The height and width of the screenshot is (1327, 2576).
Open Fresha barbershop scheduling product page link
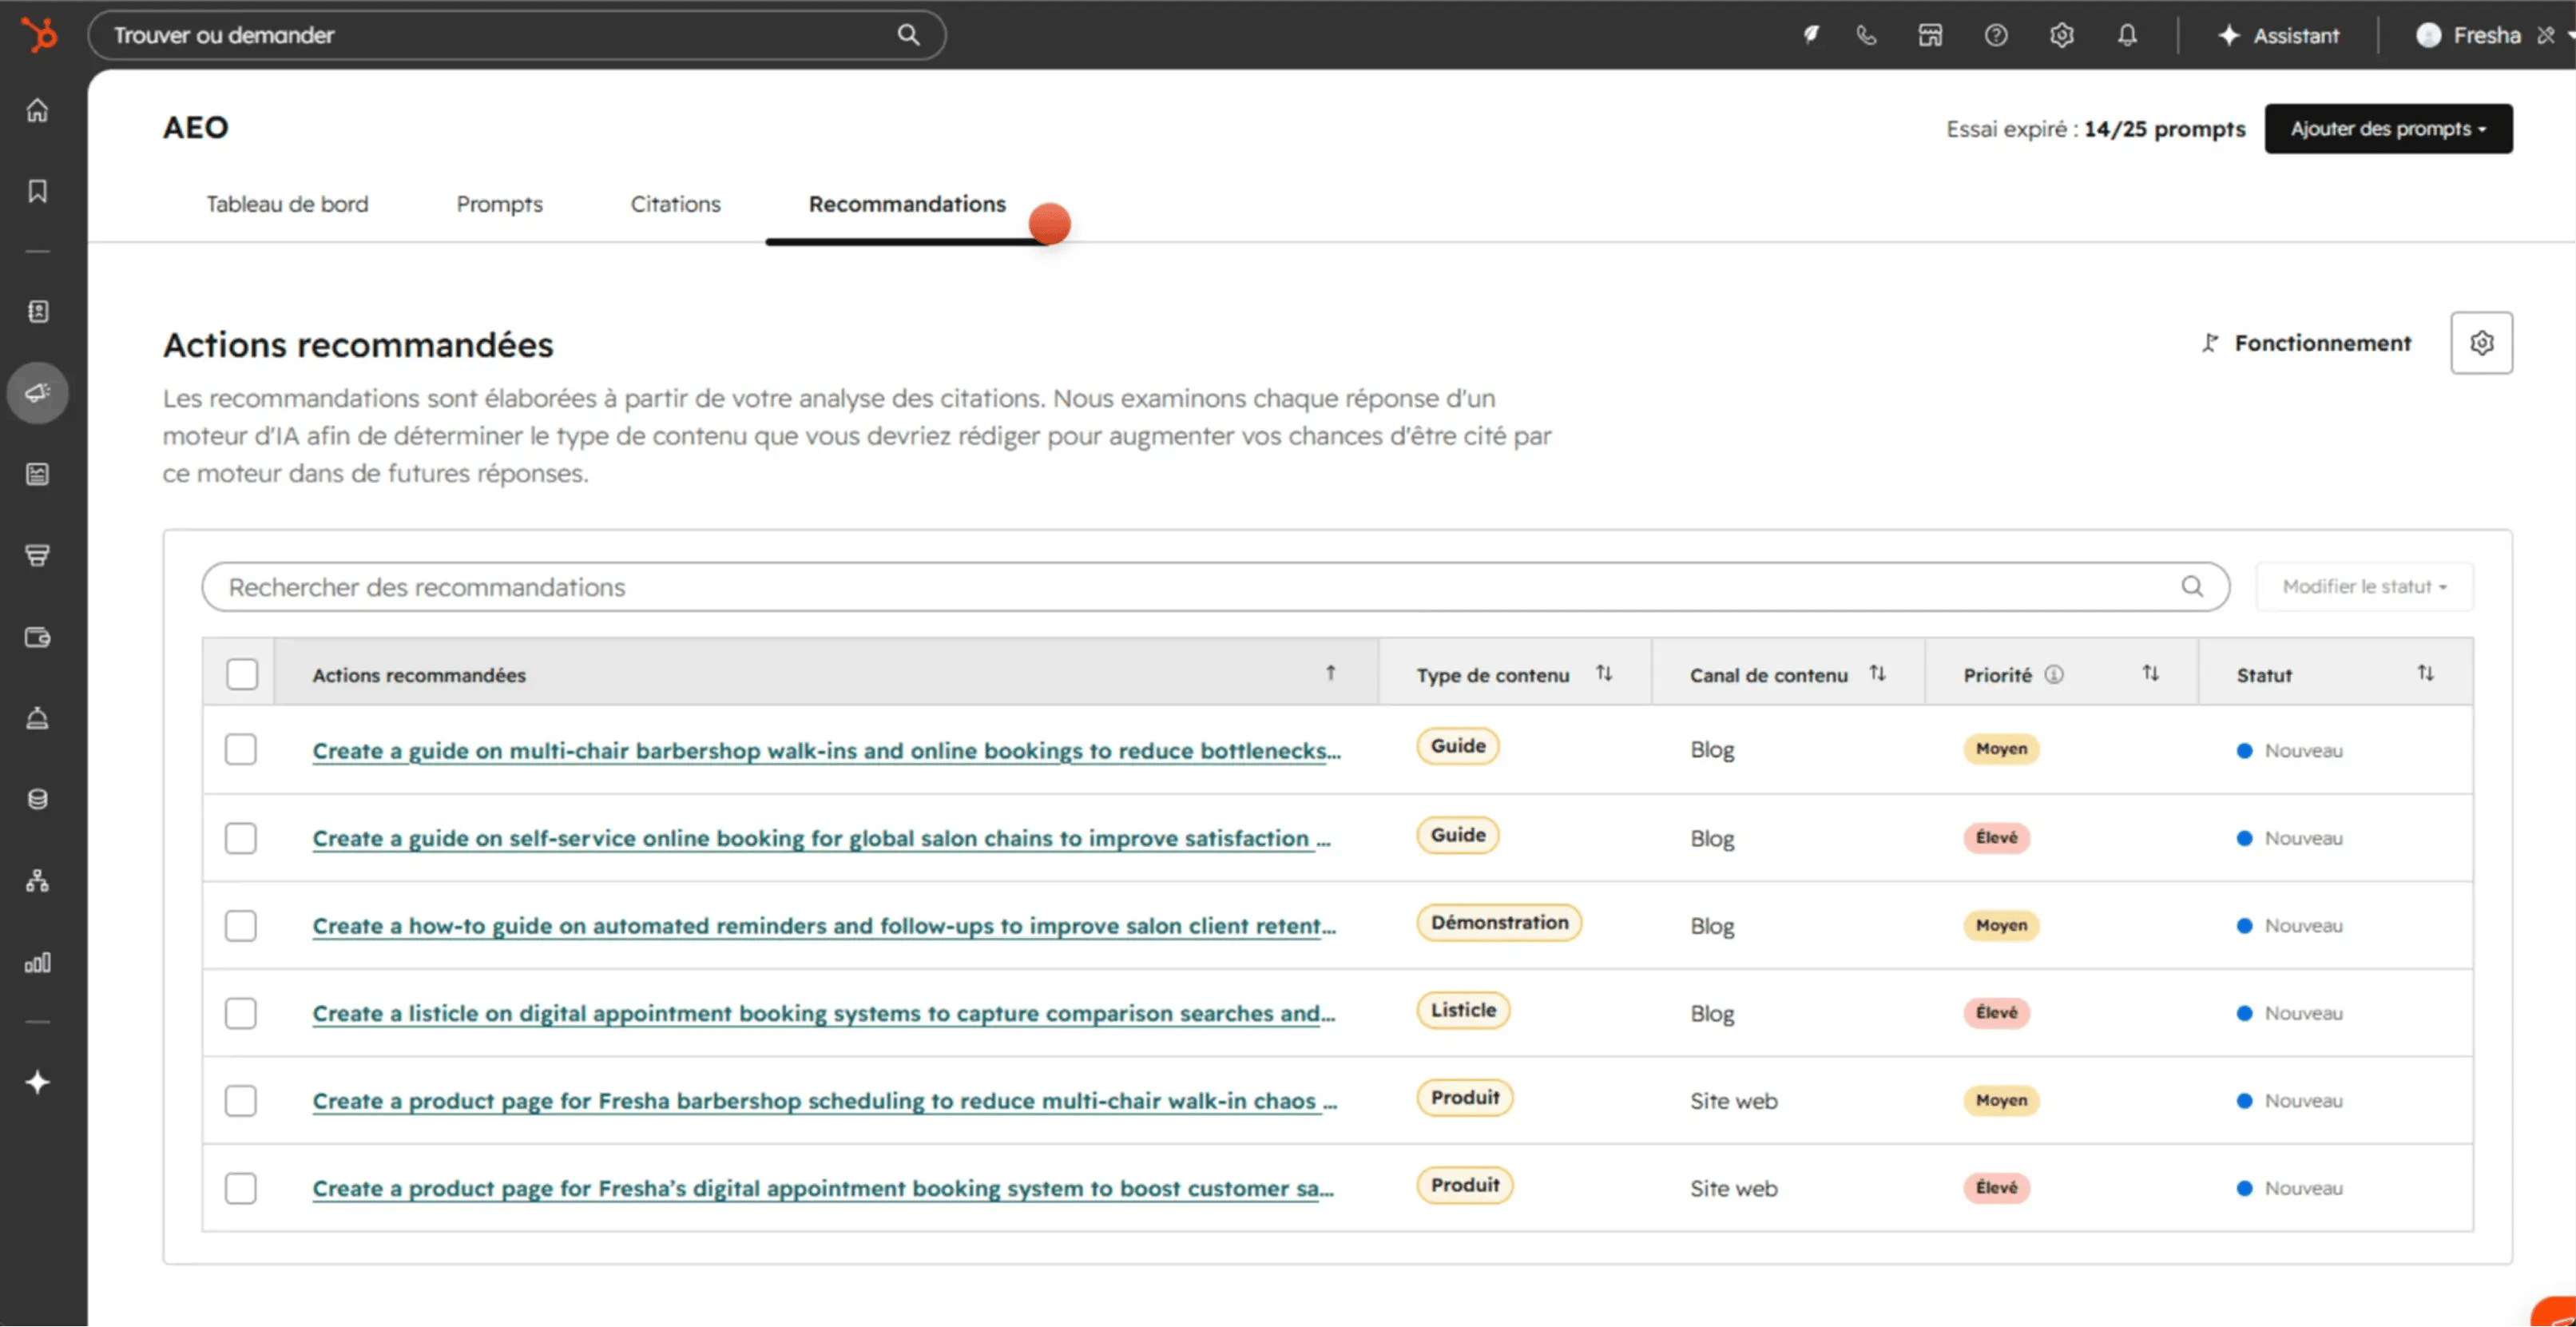pyautogui.click(x=825, y=1101)
